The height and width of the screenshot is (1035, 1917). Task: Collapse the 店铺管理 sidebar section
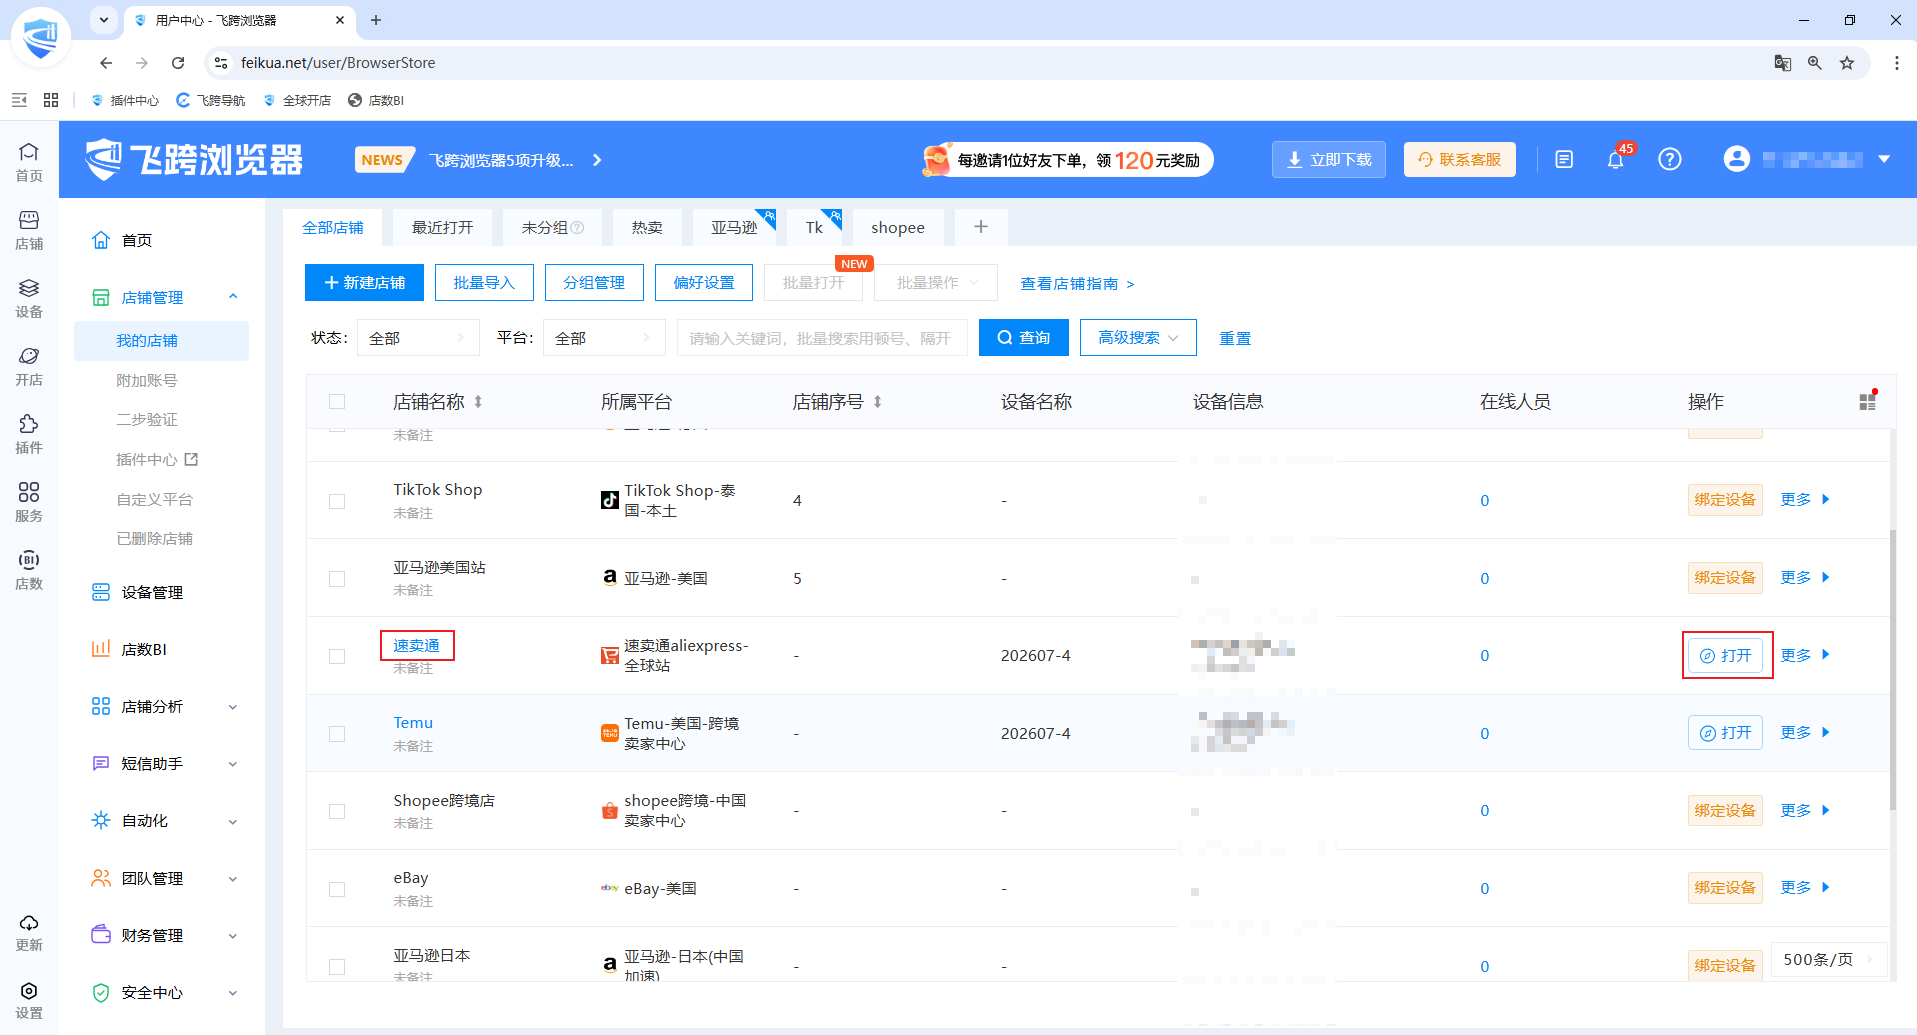[232, 297]
